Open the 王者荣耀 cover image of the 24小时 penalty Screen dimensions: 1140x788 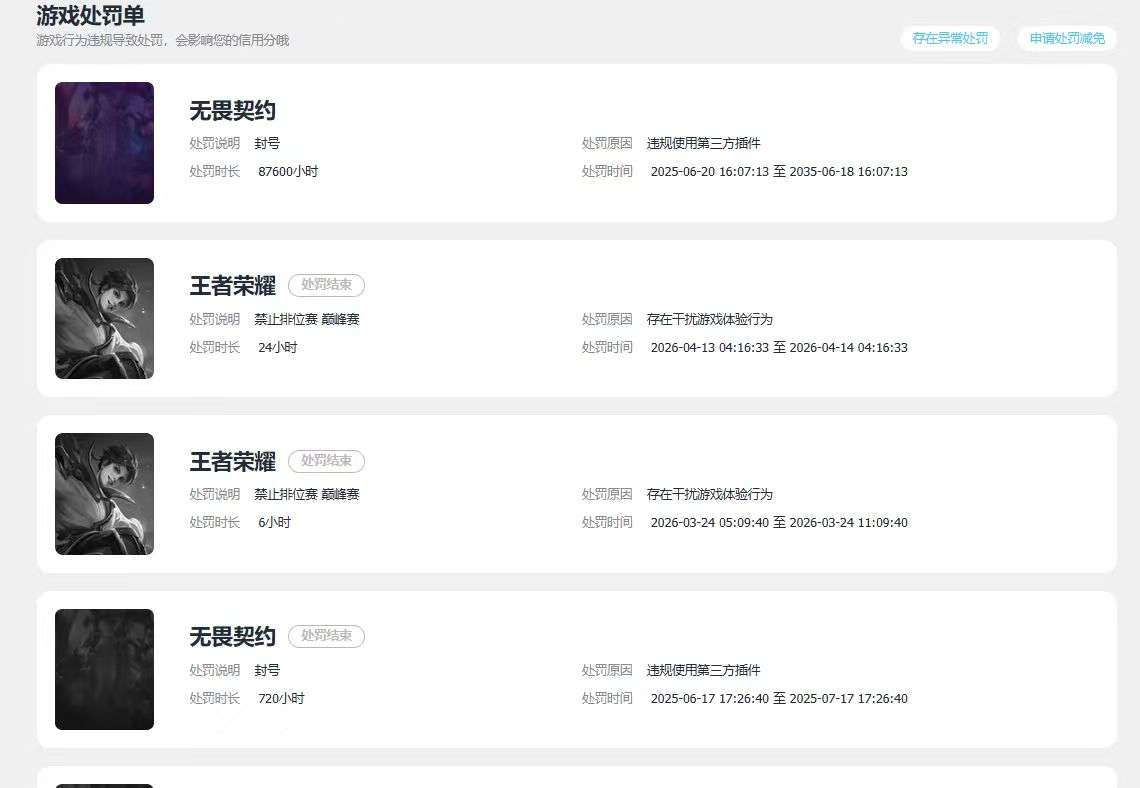105,318
